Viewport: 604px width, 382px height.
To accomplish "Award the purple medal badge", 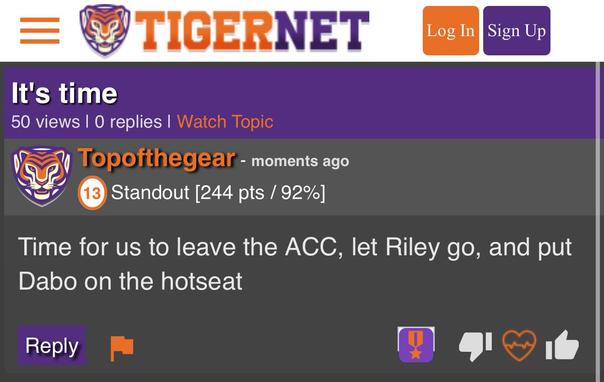I will 416,345.
